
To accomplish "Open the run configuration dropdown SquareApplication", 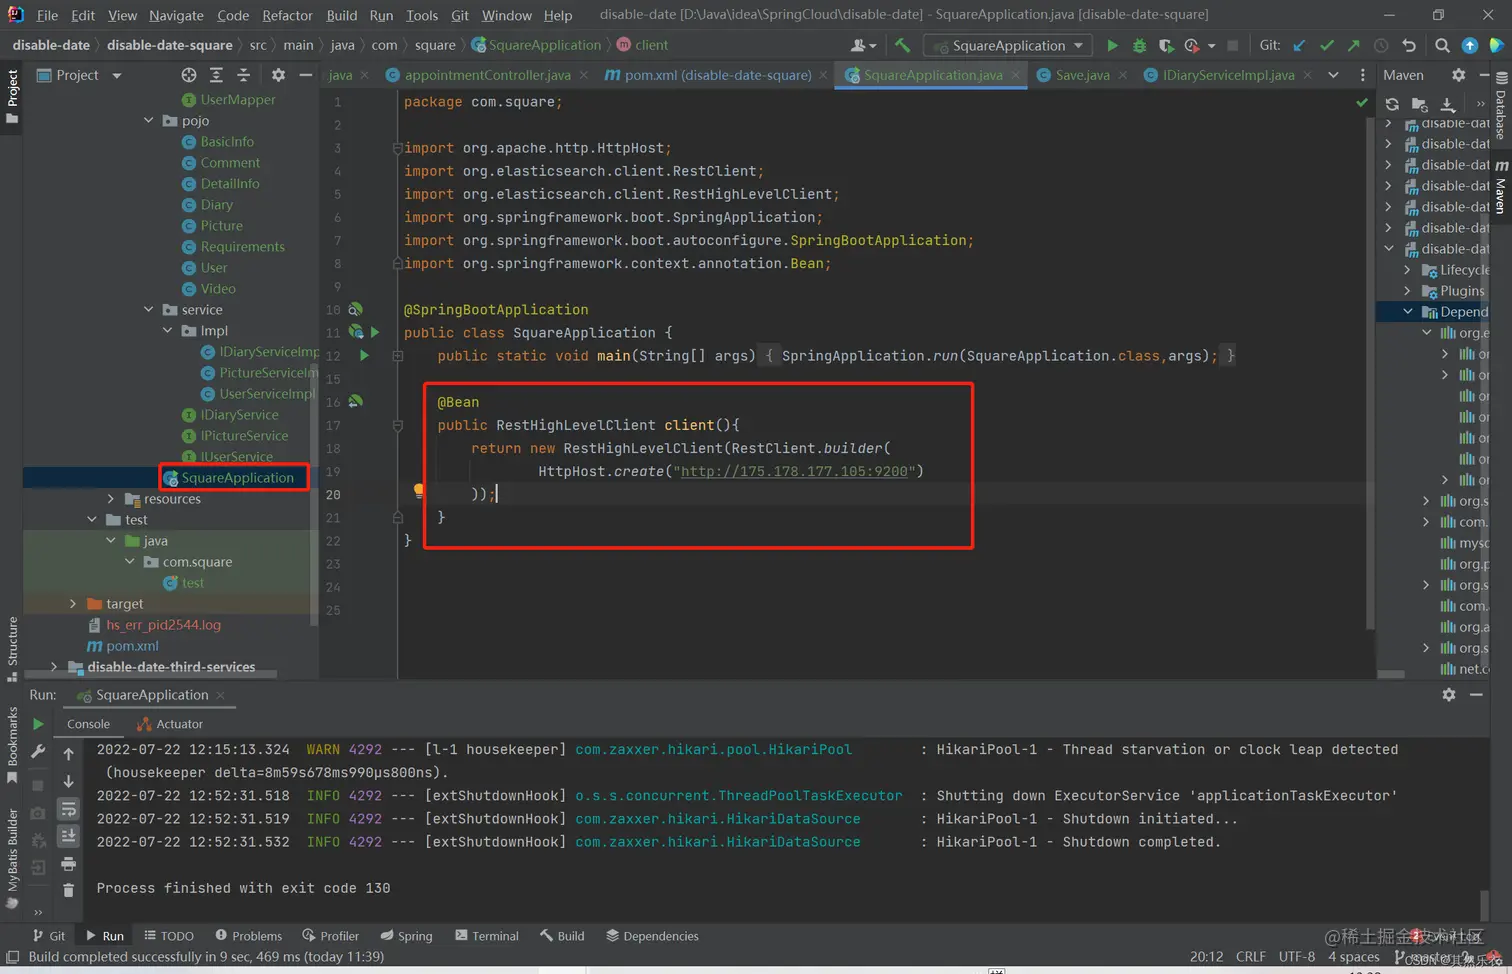I will point(1007,45).
